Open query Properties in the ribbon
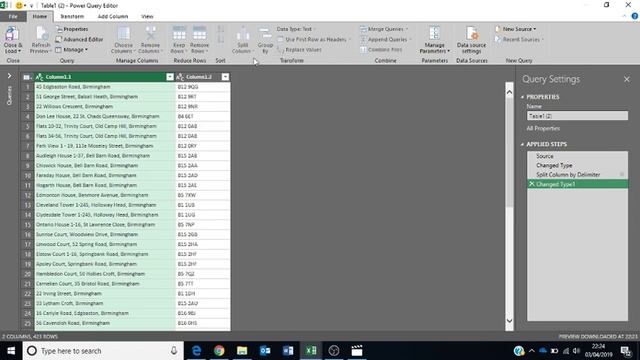 tap(72, 29)
